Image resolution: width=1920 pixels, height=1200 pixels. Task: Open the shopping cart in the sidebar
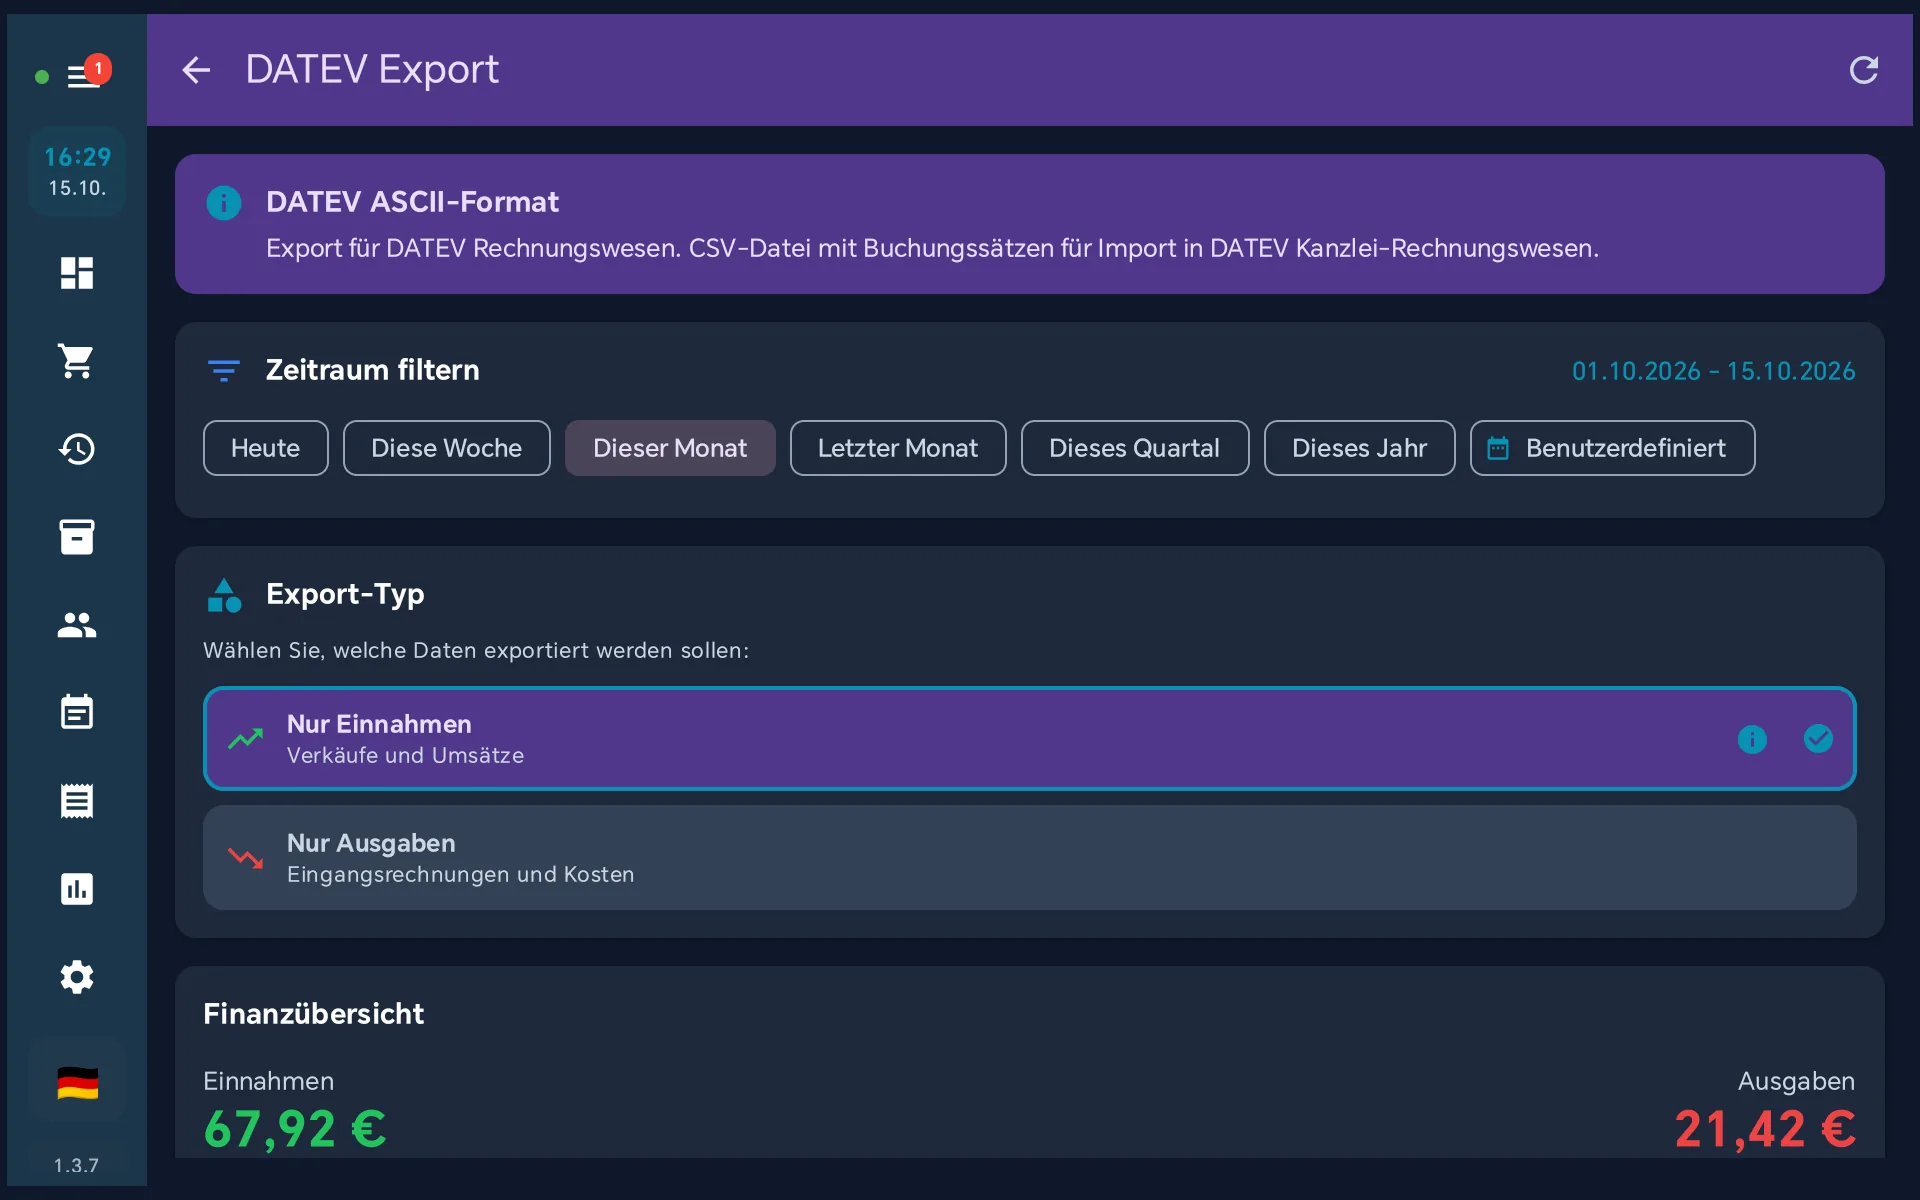[x=77, y=361]
